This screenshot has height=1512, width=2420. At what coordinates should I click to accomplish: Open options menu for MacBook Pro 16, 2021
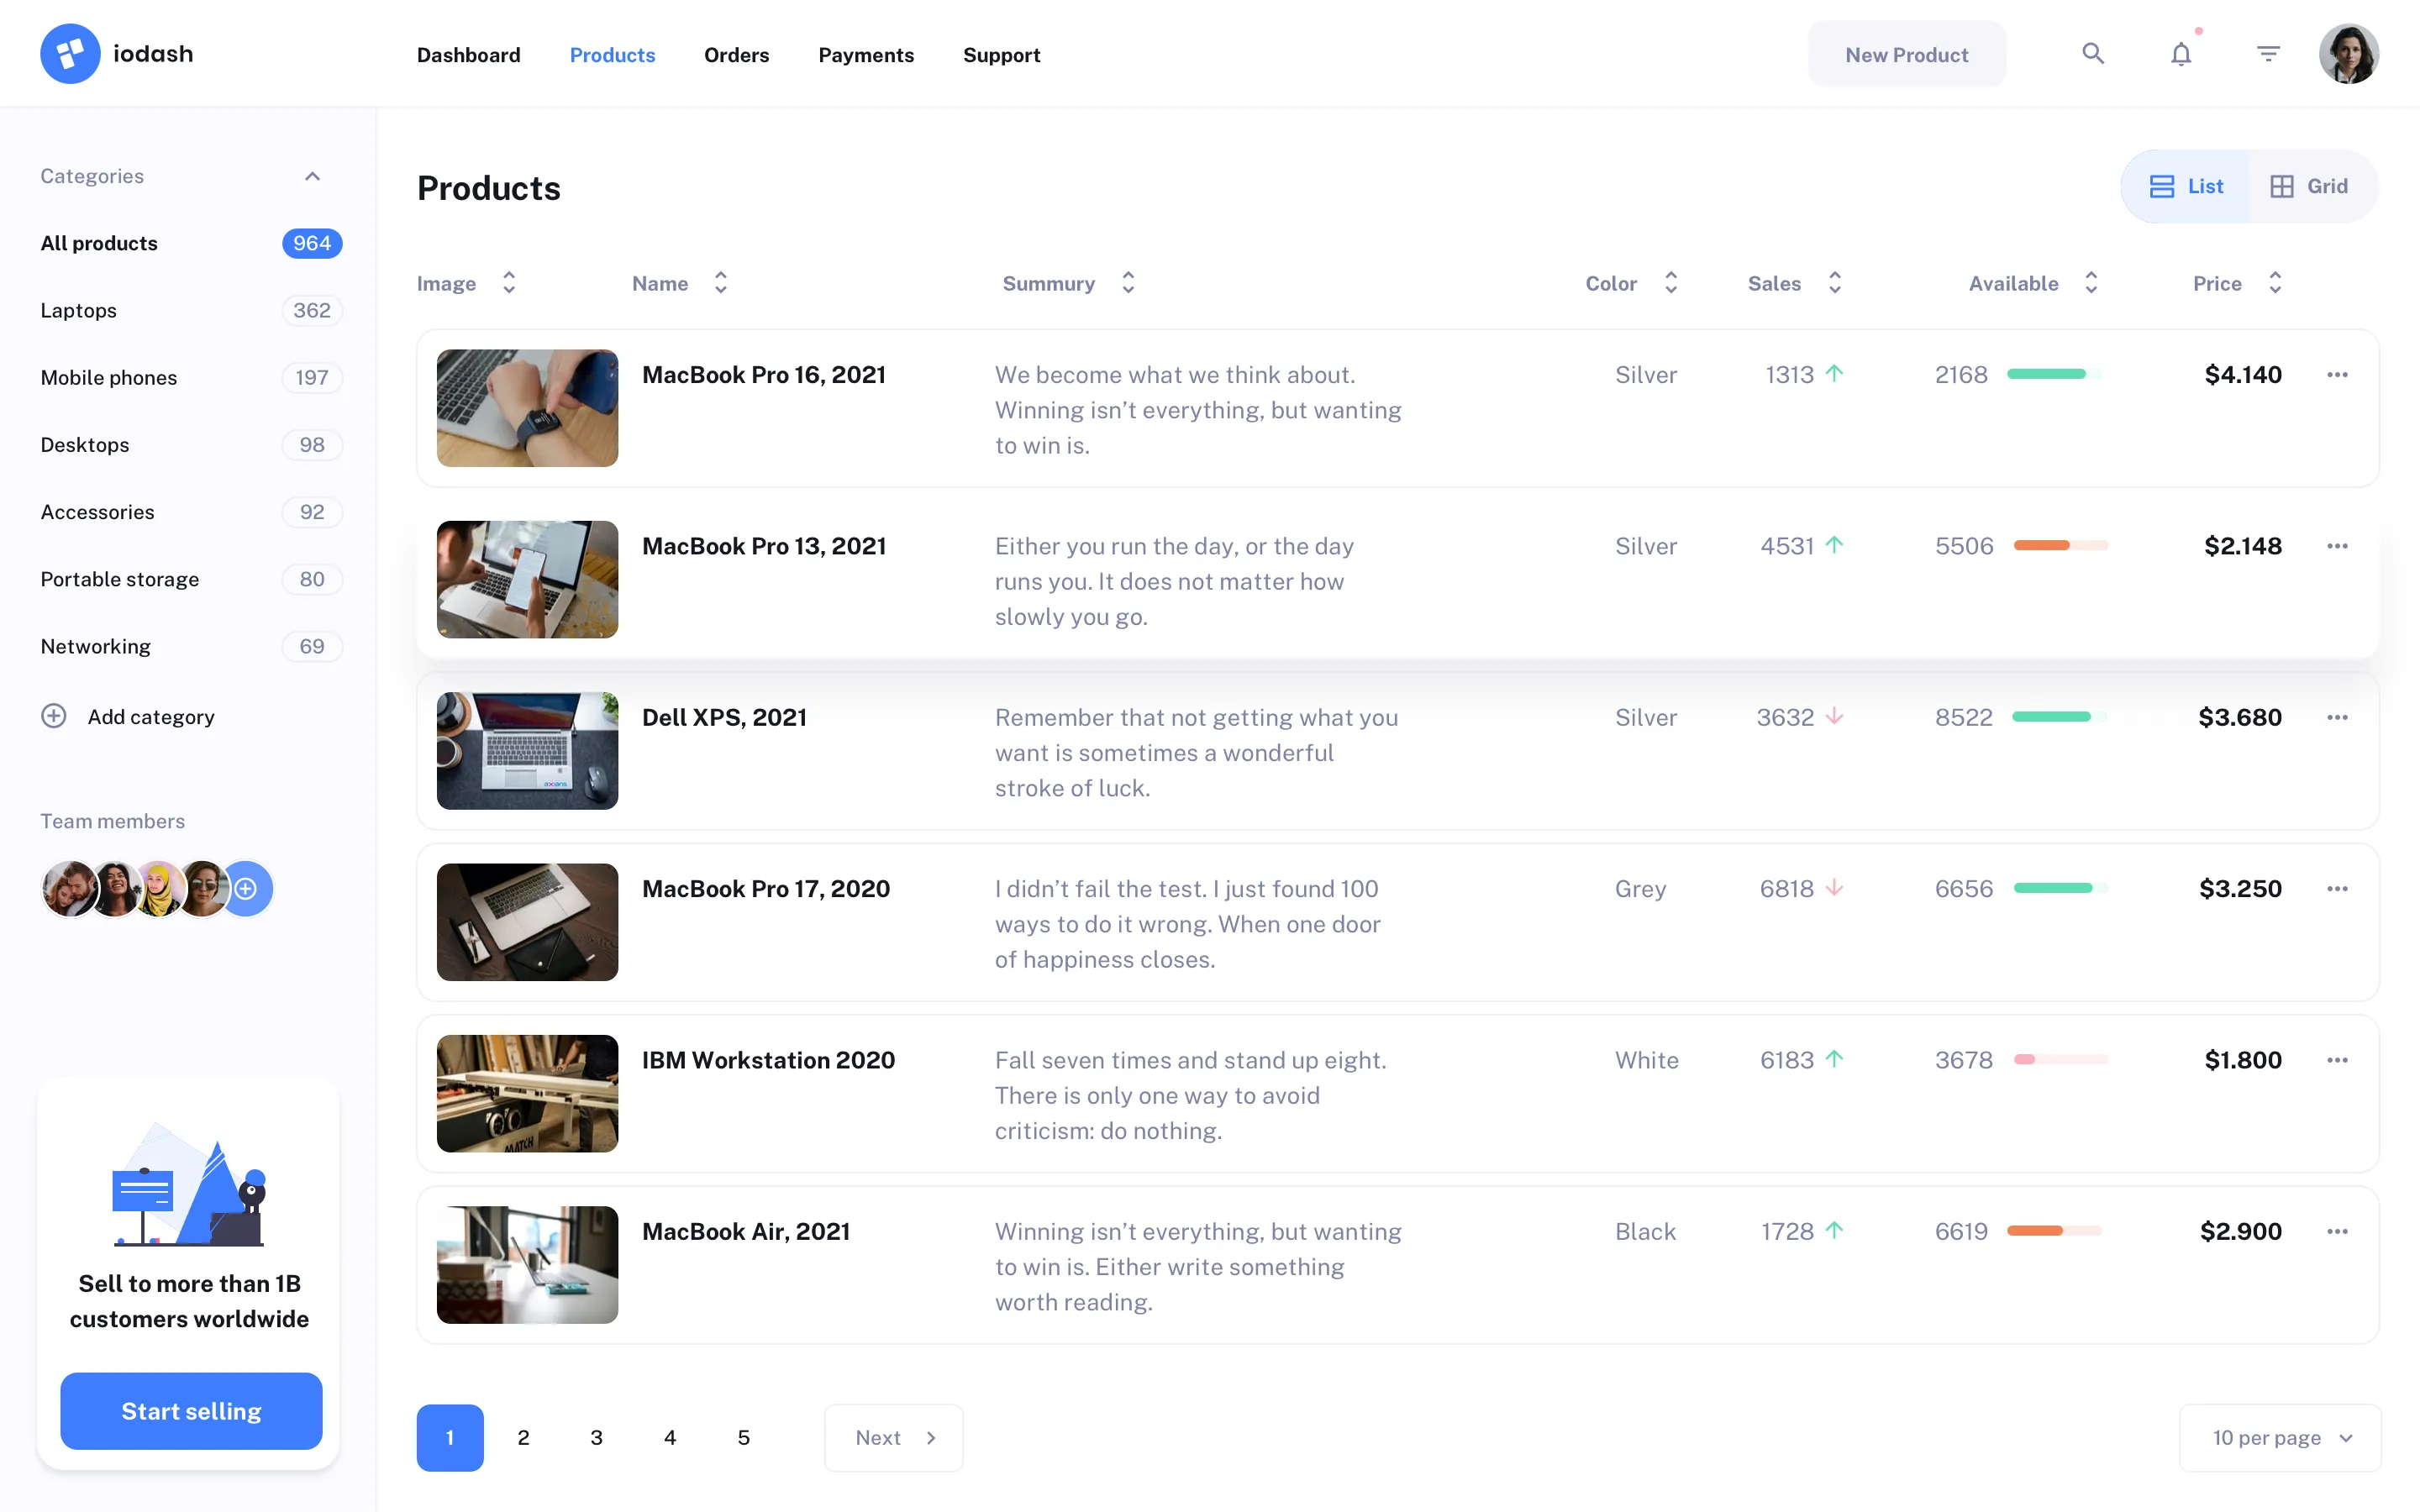click(x=2337, y=374)
